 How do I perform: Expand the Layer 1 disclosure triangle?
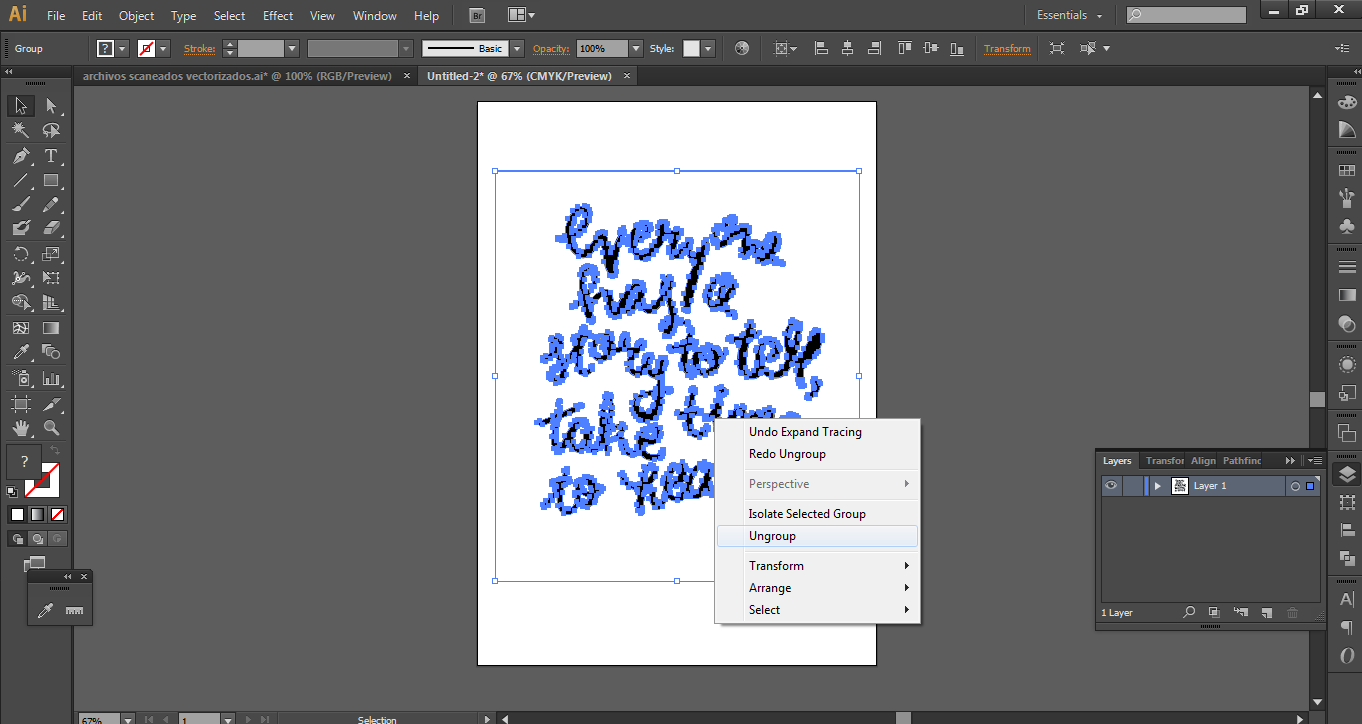click(1158, 486)
